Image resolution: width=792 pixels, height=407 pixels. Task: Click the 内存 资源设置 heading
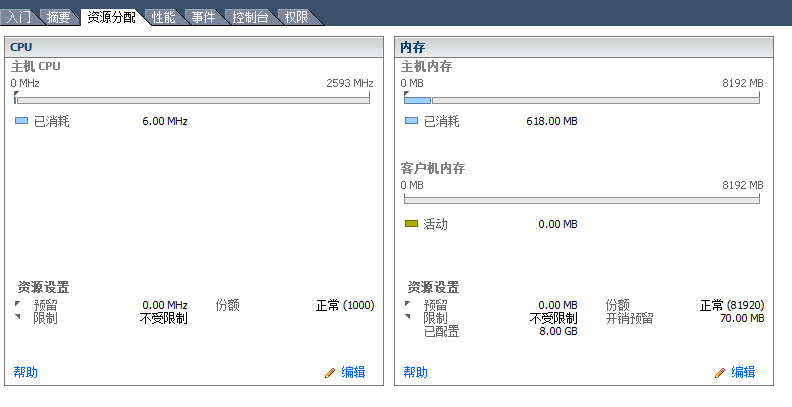433,288
